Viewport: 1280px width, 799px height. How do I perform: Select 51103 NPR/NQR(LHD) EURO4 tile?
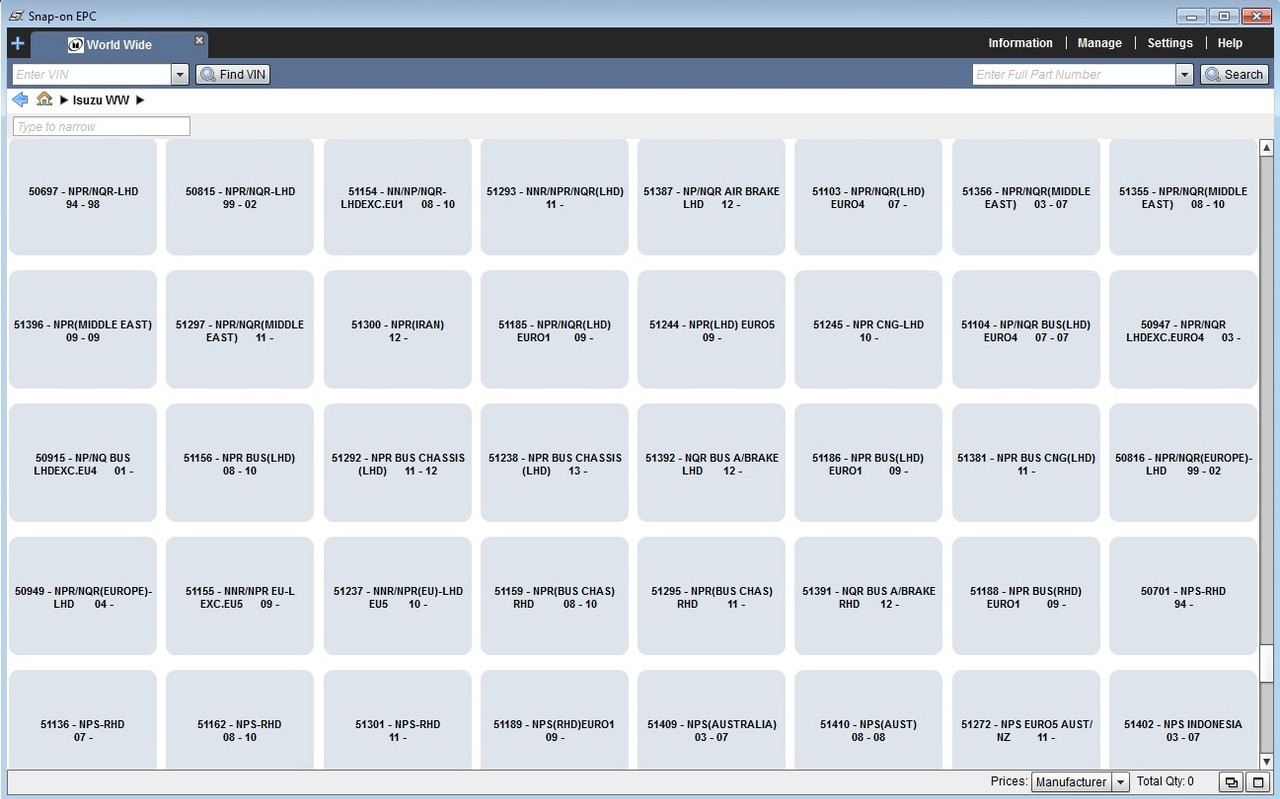click(869, 197)
